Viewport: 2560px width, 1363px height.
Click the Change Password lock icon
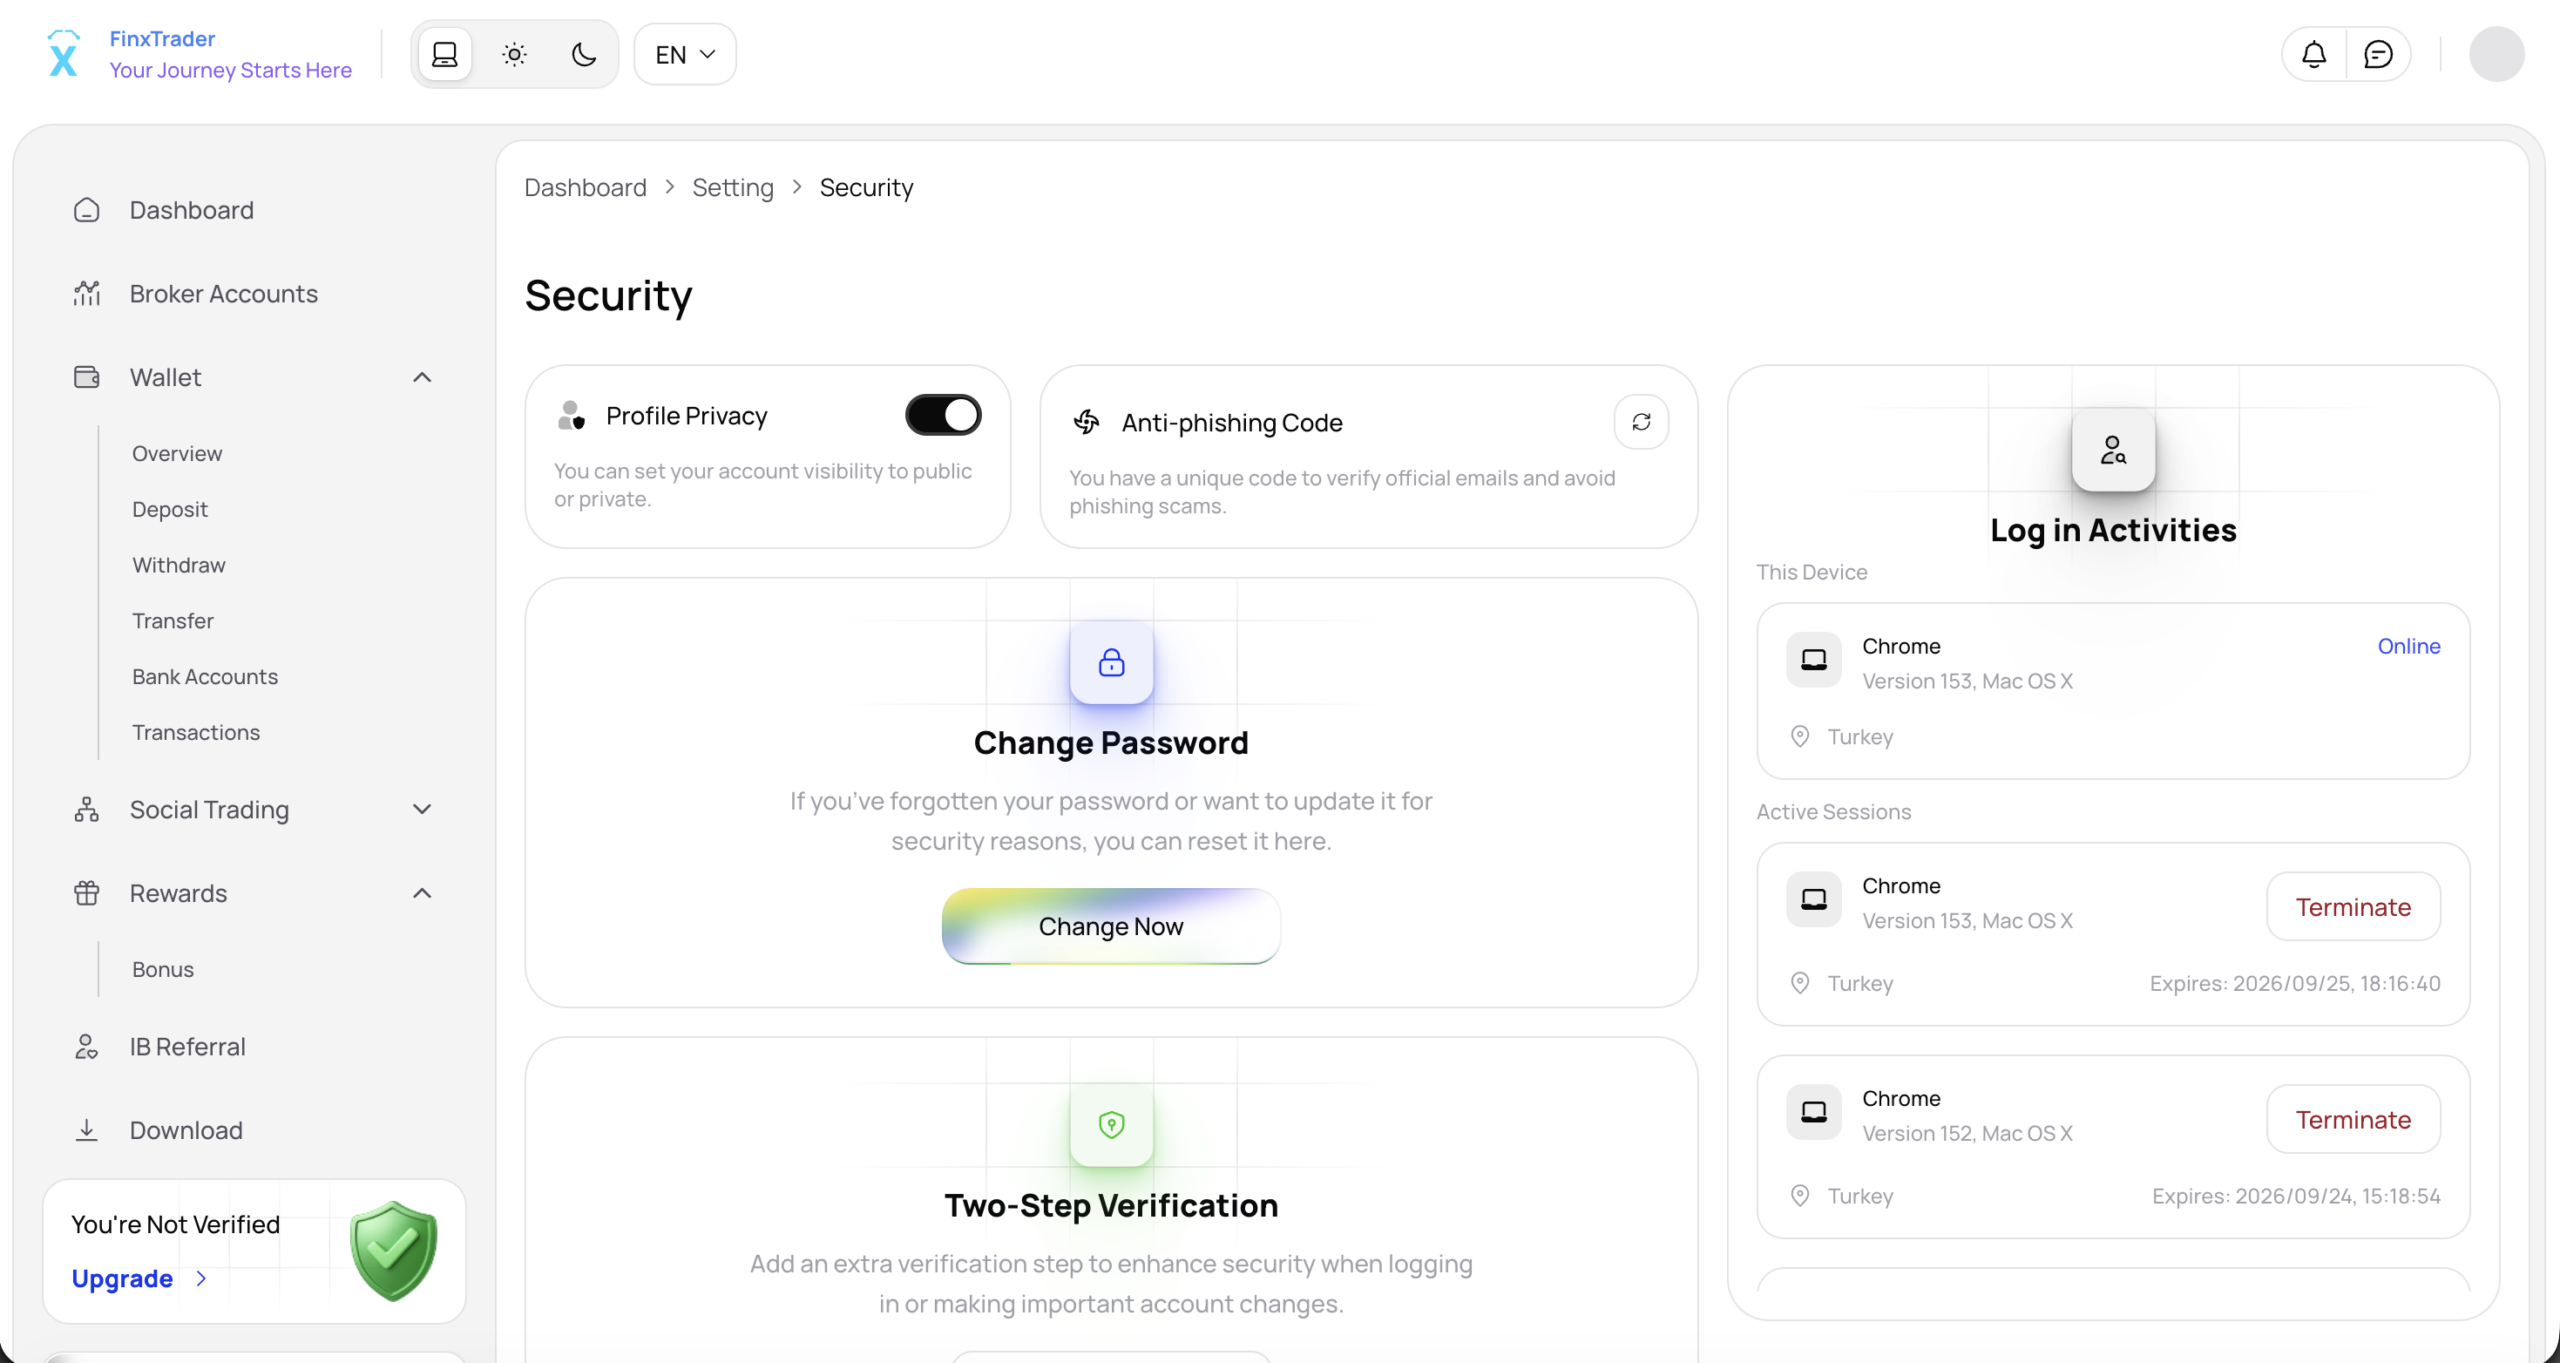click(1111, 662)
